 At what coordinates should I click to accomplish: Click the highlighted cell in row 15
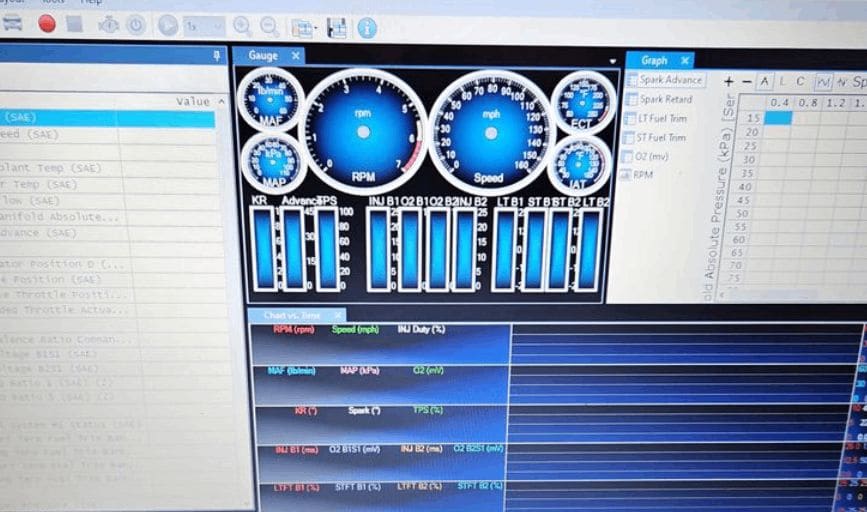pos(778,118)
